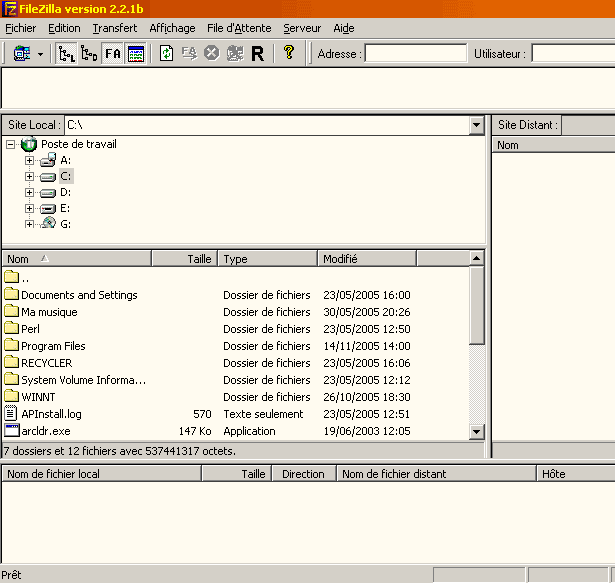Screen dimensions: 615x583
Task: Toggle the message log display icon
Action: tap(136, 54)
